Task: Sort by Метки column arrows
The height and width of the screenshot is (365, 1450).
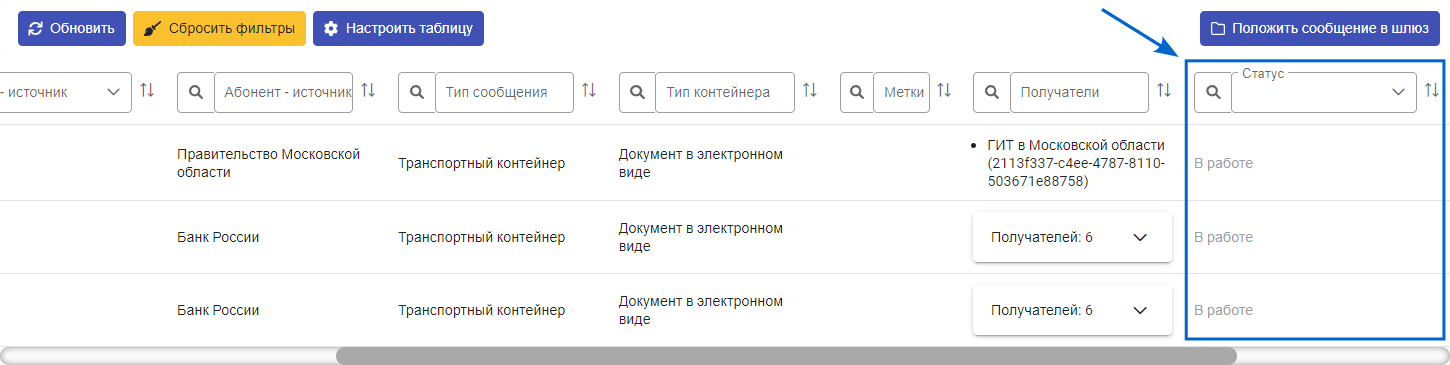Action: [x=945, y=91]
